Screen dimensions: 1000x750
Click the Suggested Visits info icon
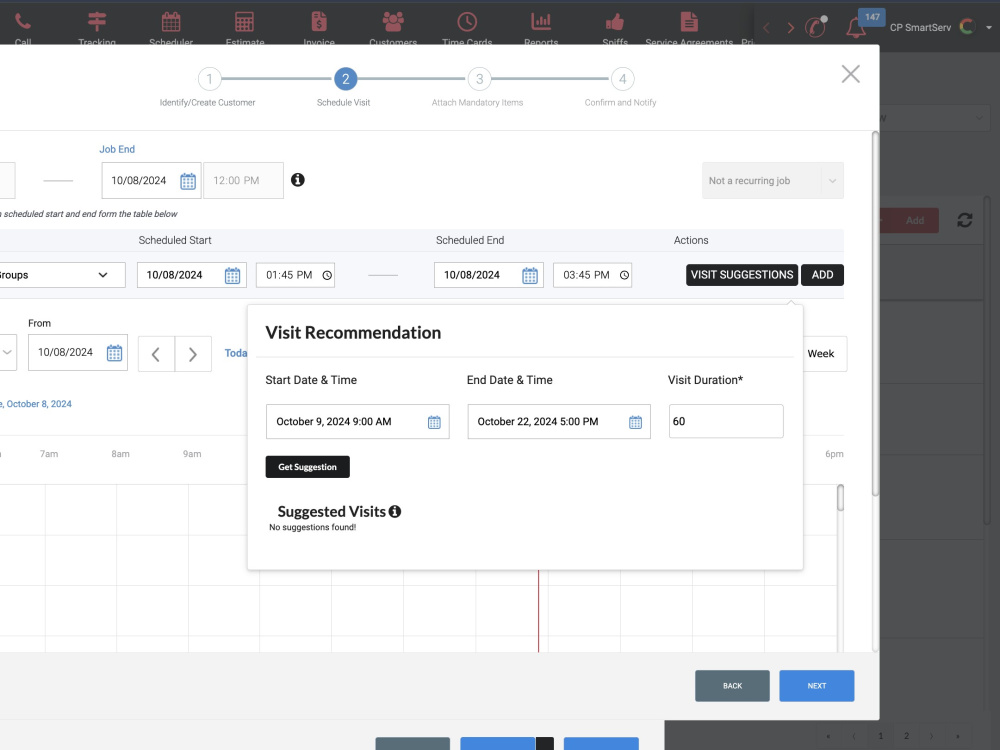(x=395, y=511)
